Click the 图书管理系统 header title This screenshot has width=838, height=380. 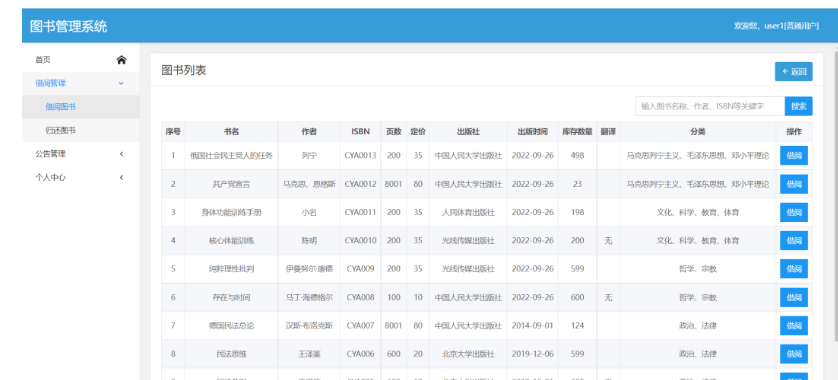tap(68, 26)
